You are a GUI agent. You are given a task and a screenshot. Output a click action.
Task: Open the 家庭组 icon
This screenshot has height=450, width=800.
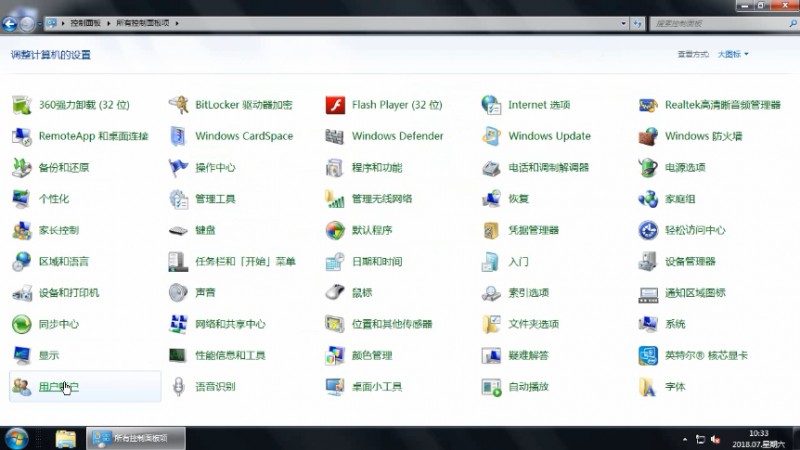tap(648, 199)
